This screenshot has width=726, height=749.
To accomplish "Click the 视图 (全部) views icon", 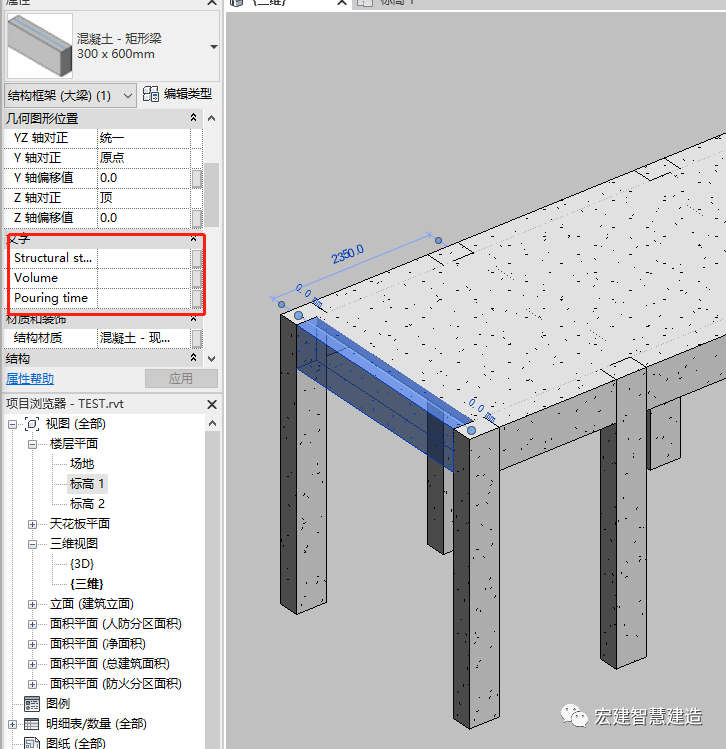I will coord(32,424).
